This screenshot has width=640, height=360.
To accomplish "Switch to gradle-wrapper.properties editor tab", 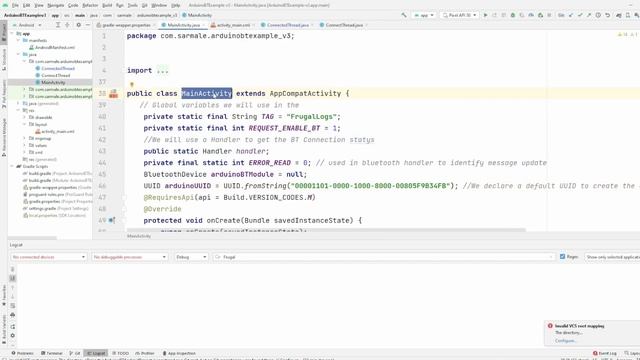I will click(126, 25).
